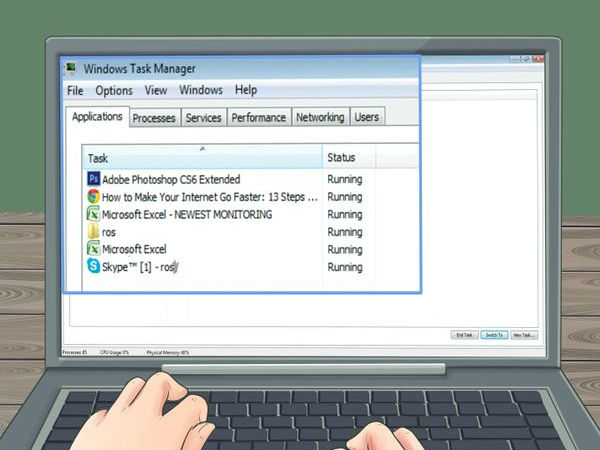Go to the Networking tab
The image size is (600, 450).
[320, 118]
